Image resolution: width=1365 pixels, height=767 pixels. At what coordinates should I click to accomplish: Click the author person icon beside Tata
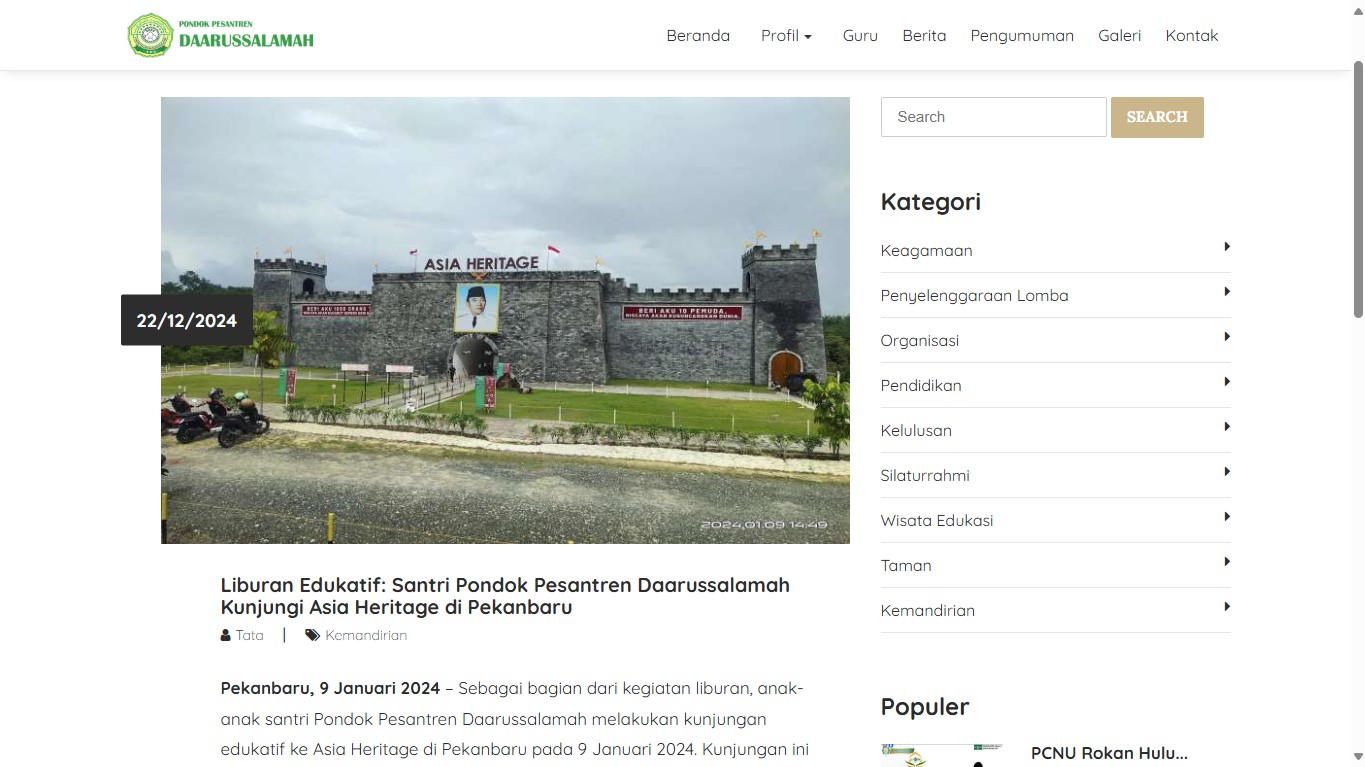tap(224, 634)
